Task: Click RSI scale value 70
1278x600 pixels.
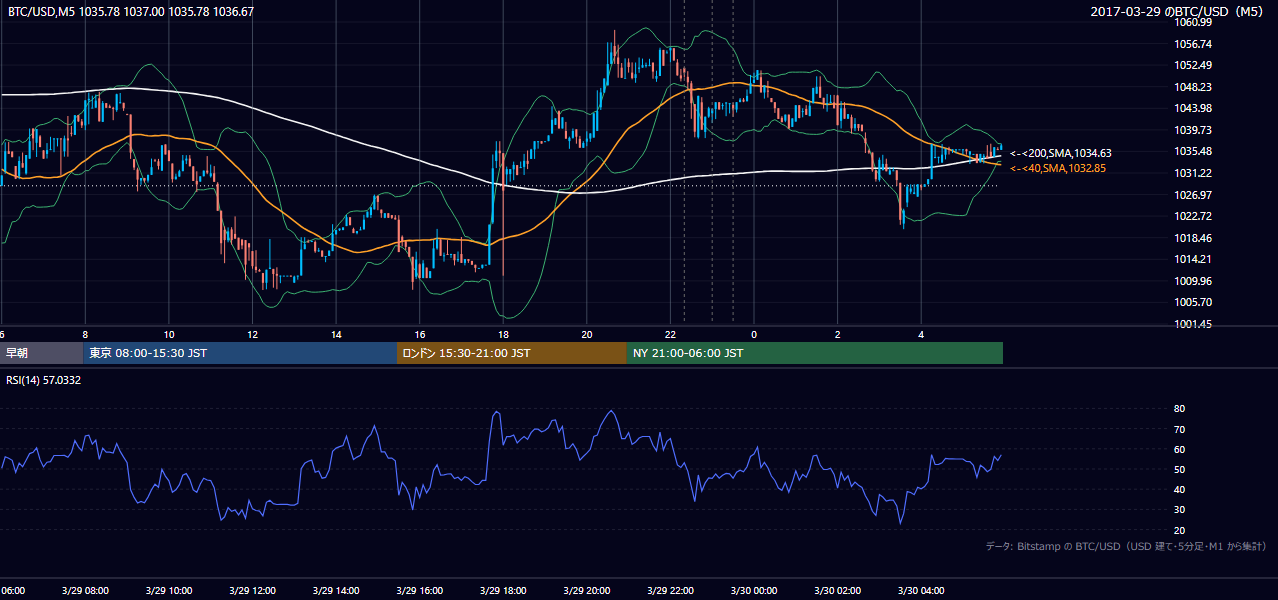Action: tap(1180, 429)
